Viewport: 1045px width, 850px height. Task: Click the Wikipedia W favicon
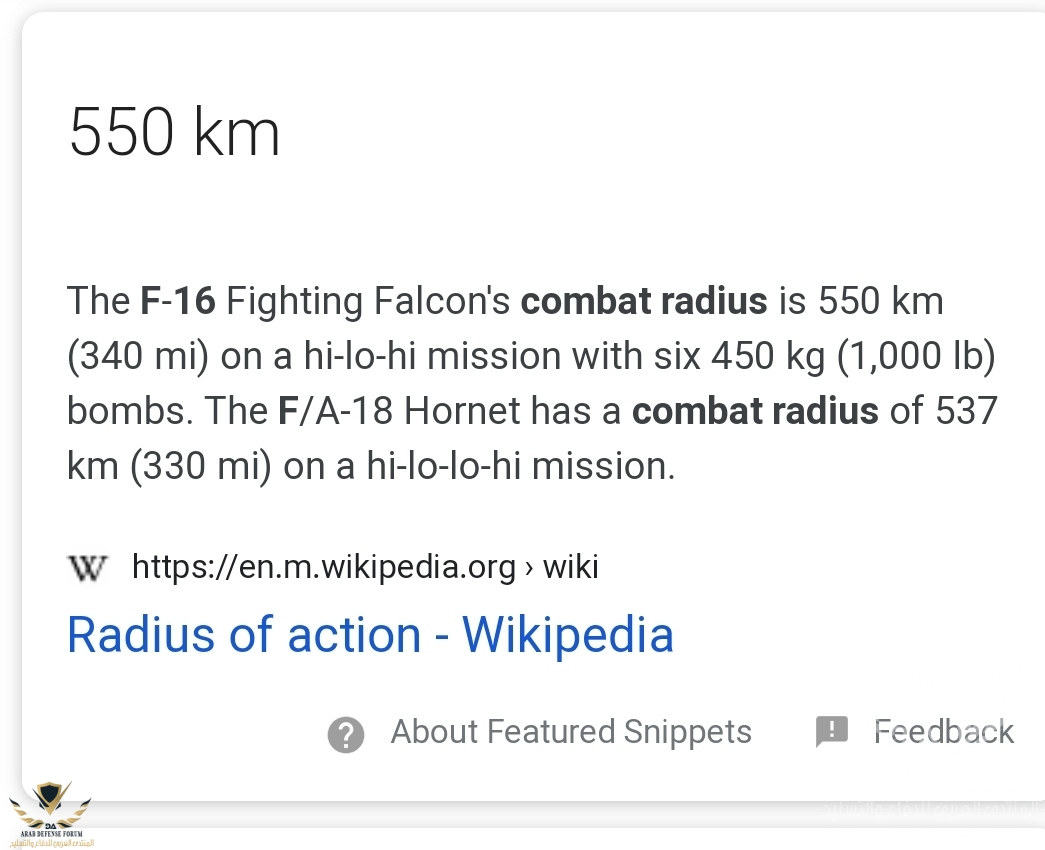point(87,568)
